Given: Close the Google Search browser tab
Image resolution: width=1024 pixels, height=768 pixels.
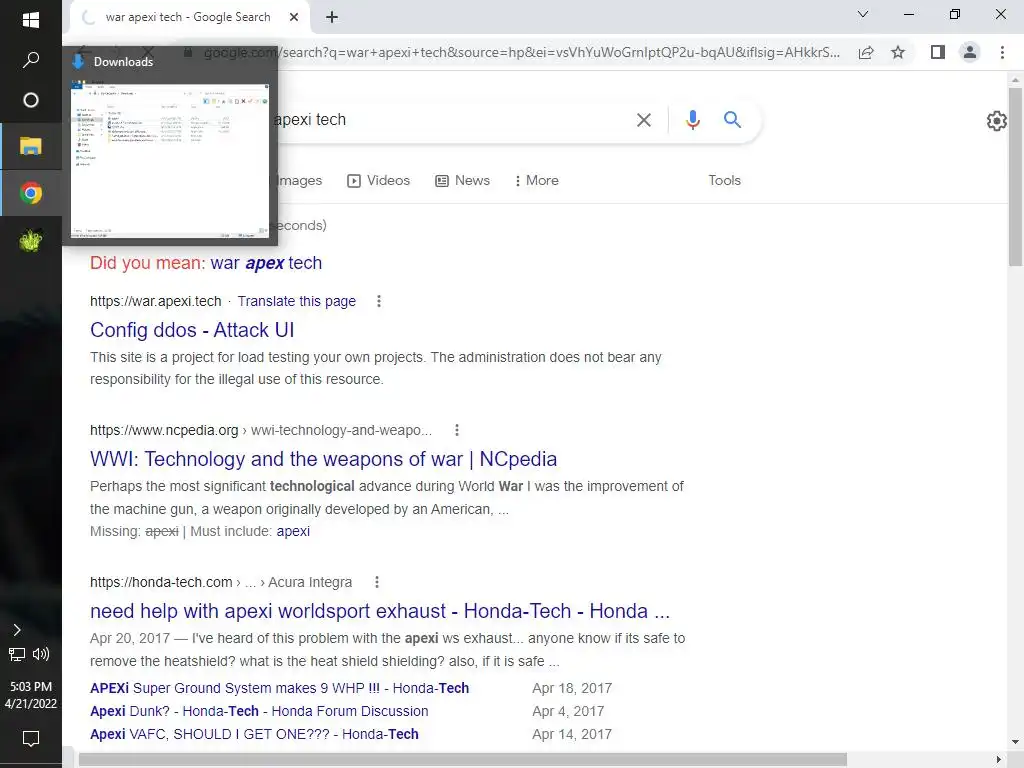Looking at the screenshot, I should [x=294, y=17].
